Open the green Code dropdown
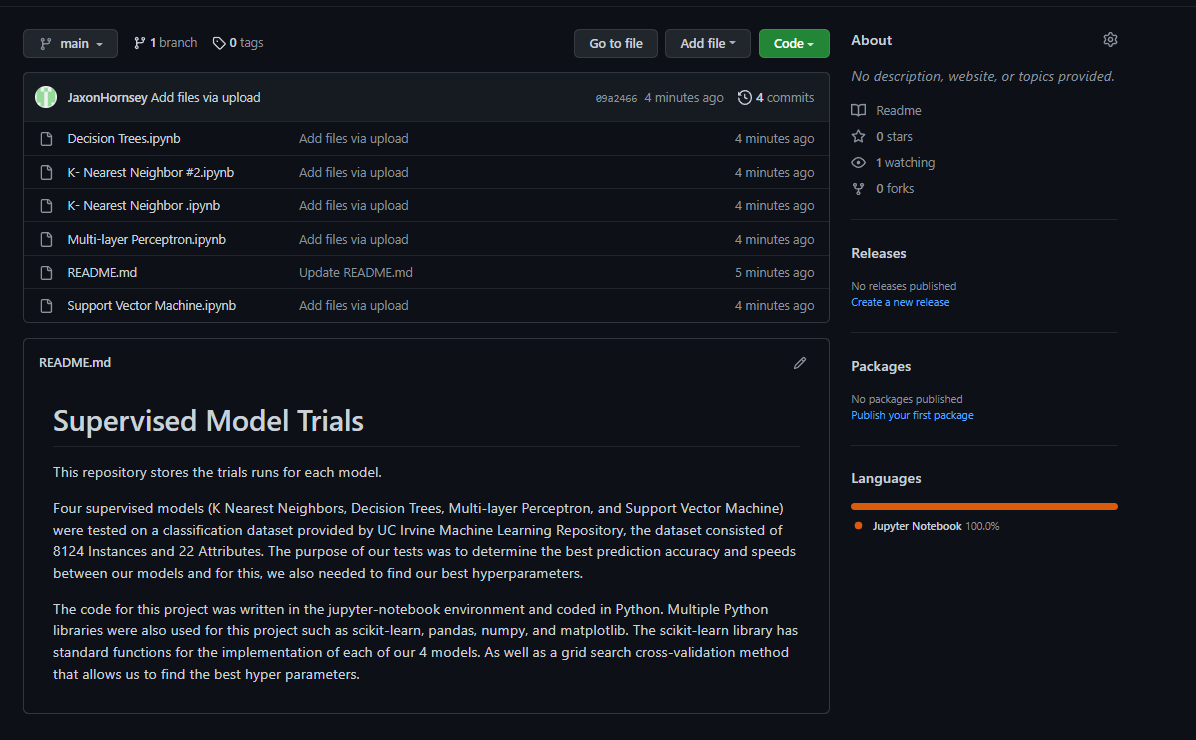1196x740 pixels. pyautogui.click(x=794, y=44)
